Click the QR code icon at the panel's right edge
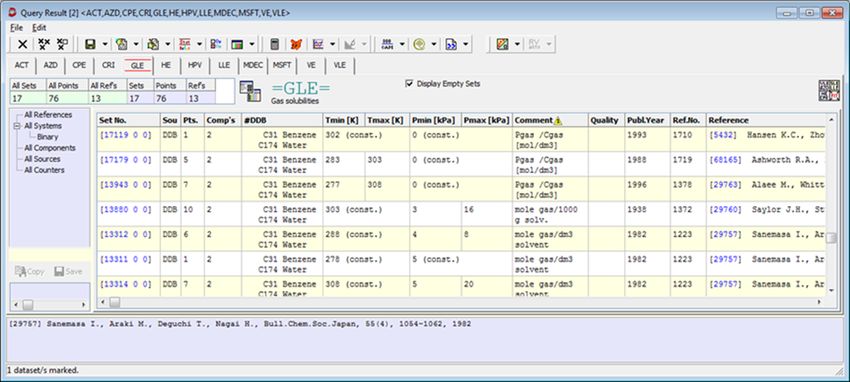Viewport: 850px width, 382px height. tap(829, 90)
